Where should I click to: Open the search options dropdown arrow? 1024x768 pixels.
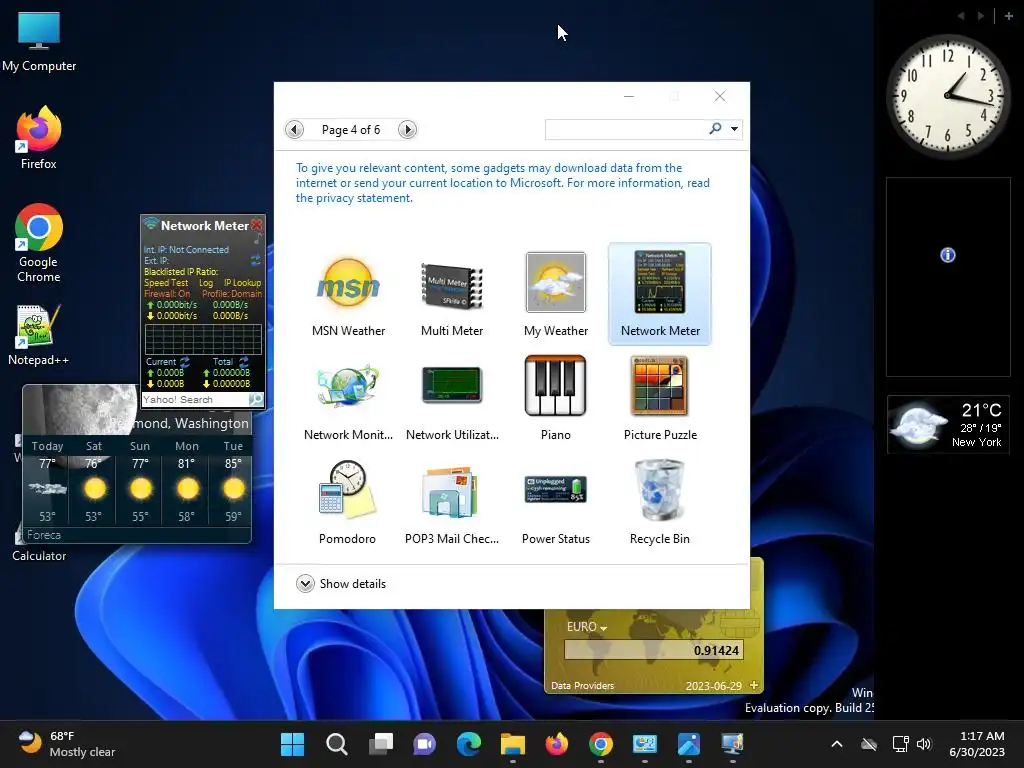[x=735, y=129]
